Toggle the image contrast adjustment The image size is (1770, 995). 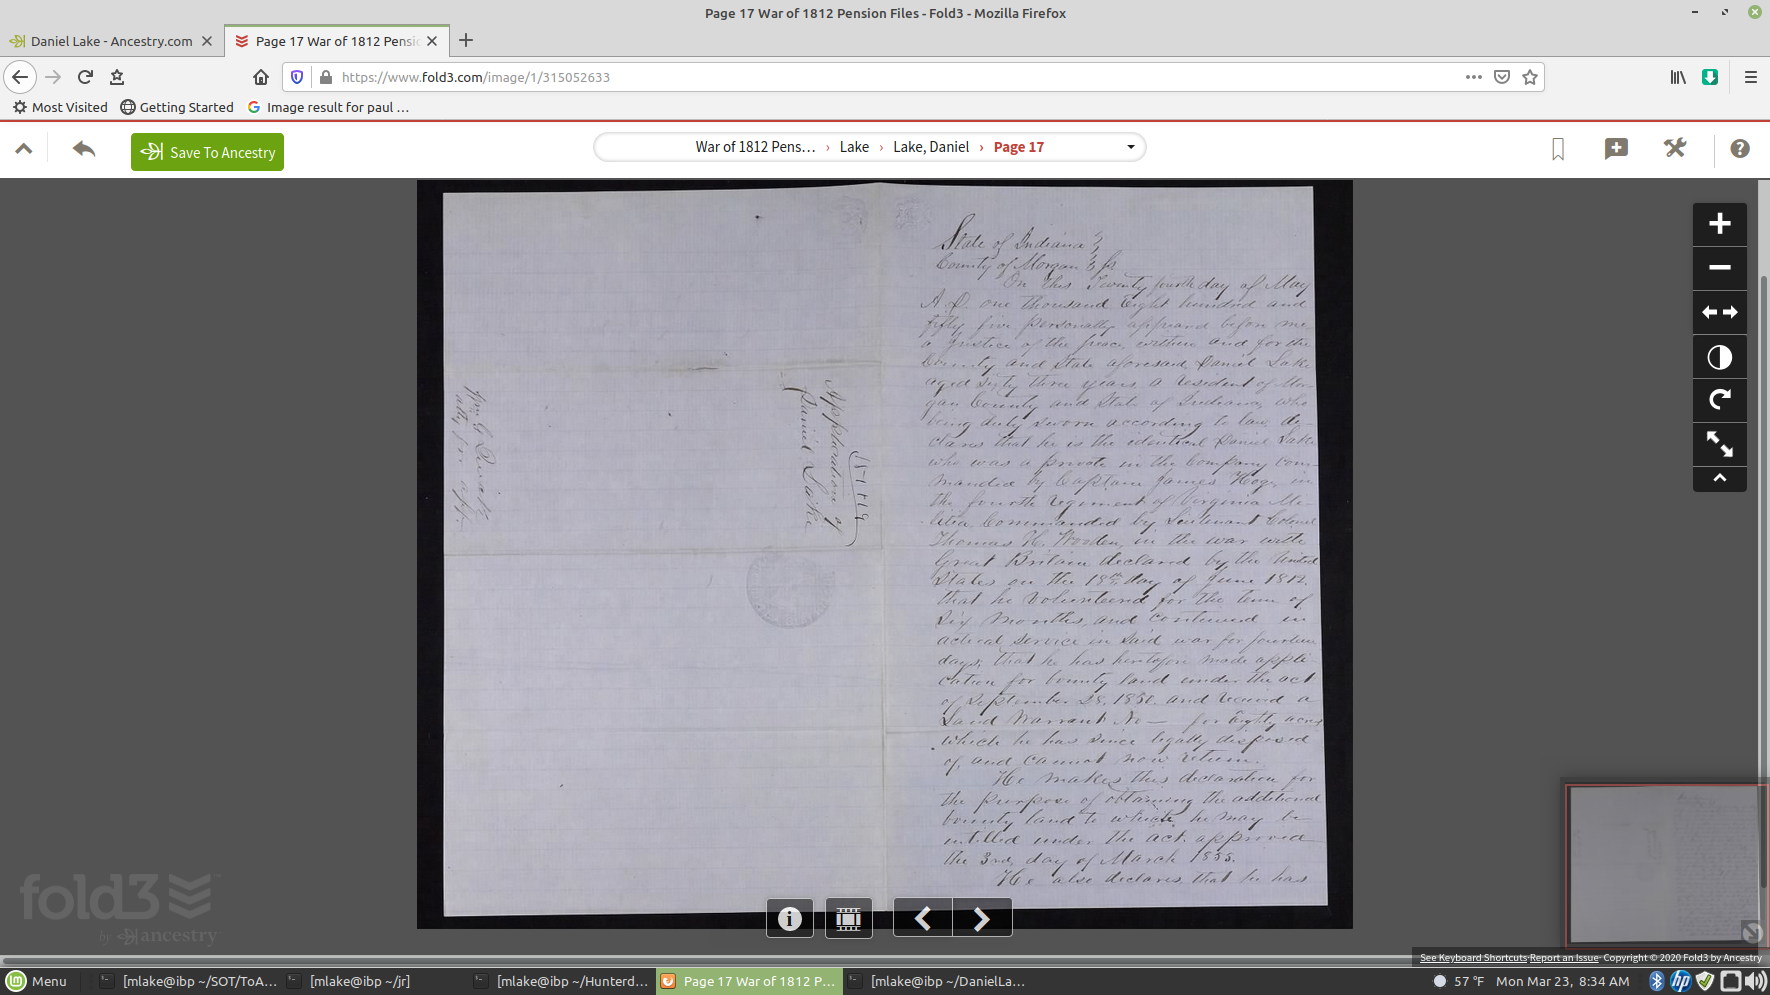click(1719, 357)
